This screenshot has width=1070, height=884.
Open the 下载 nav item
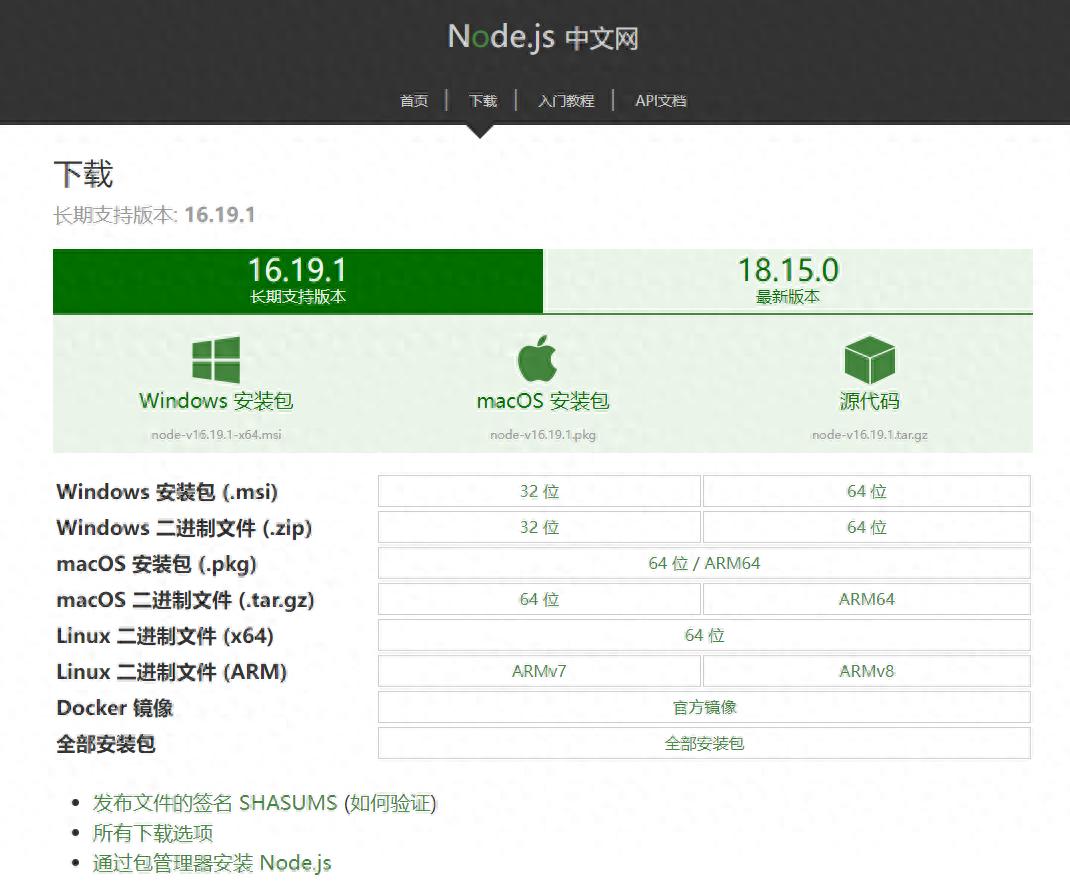tap(482, 101)
